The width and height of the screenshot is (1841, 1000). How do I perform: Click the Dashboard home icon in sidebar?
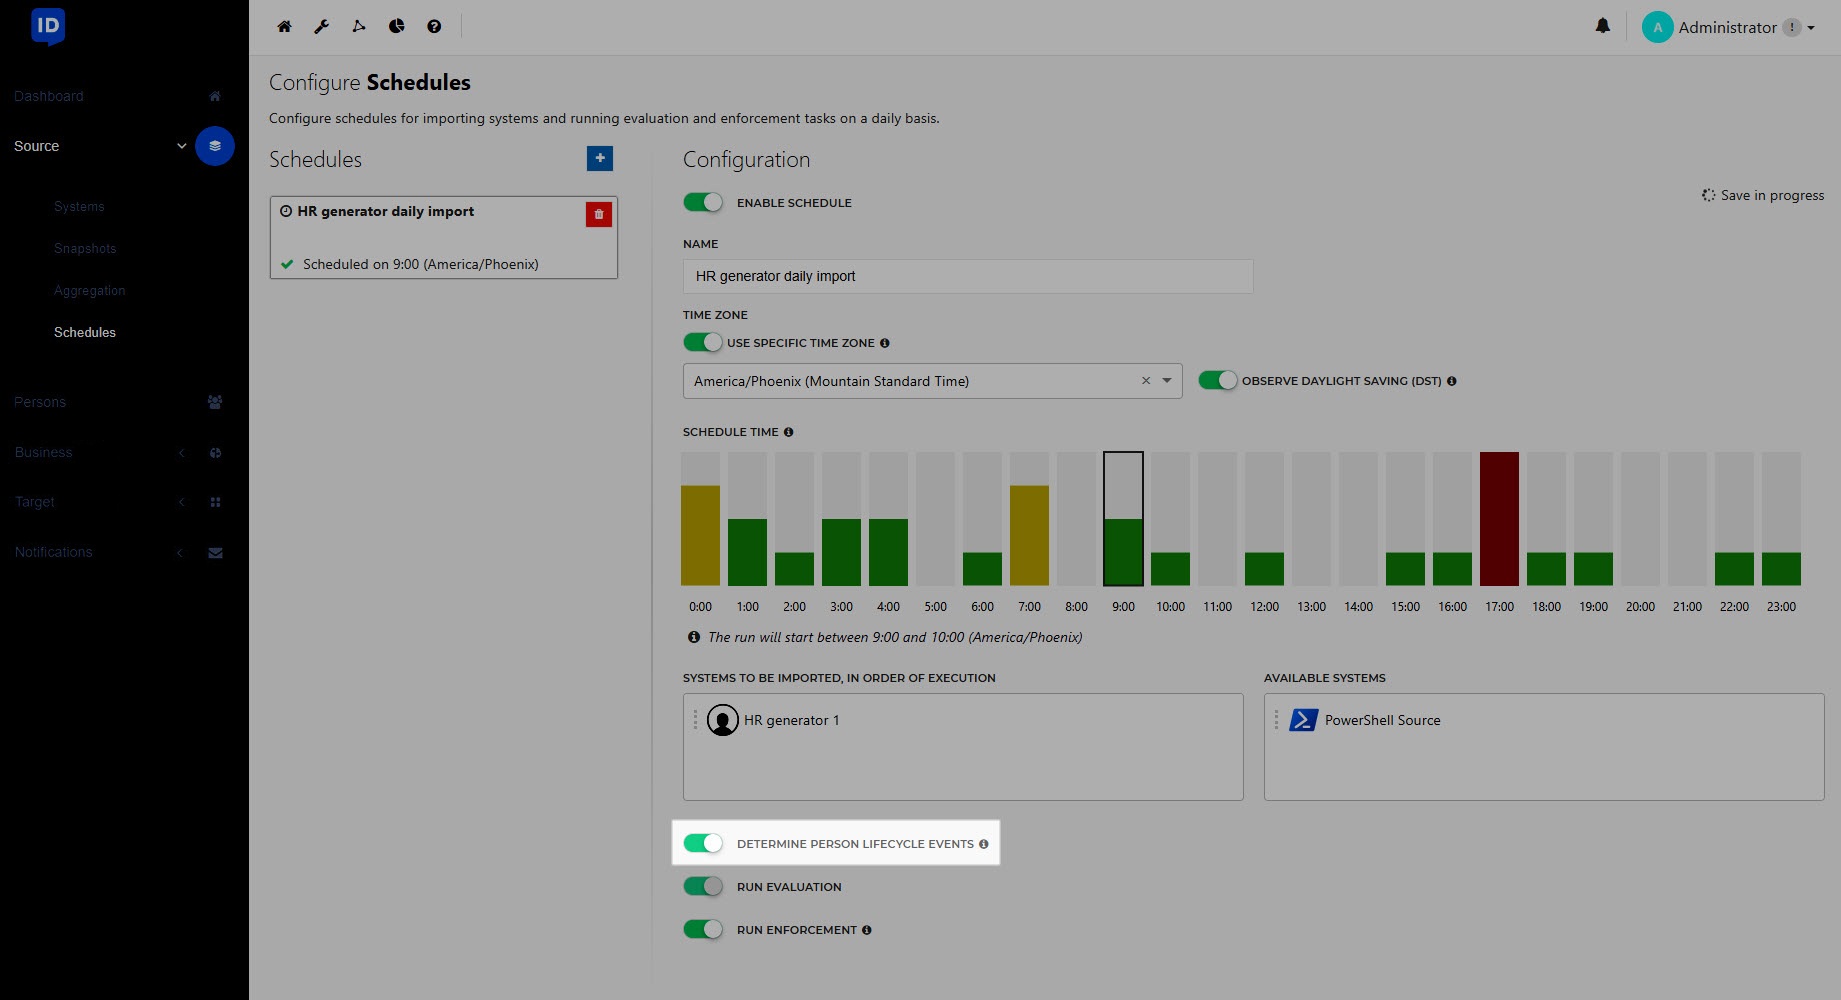coord(215,96)
